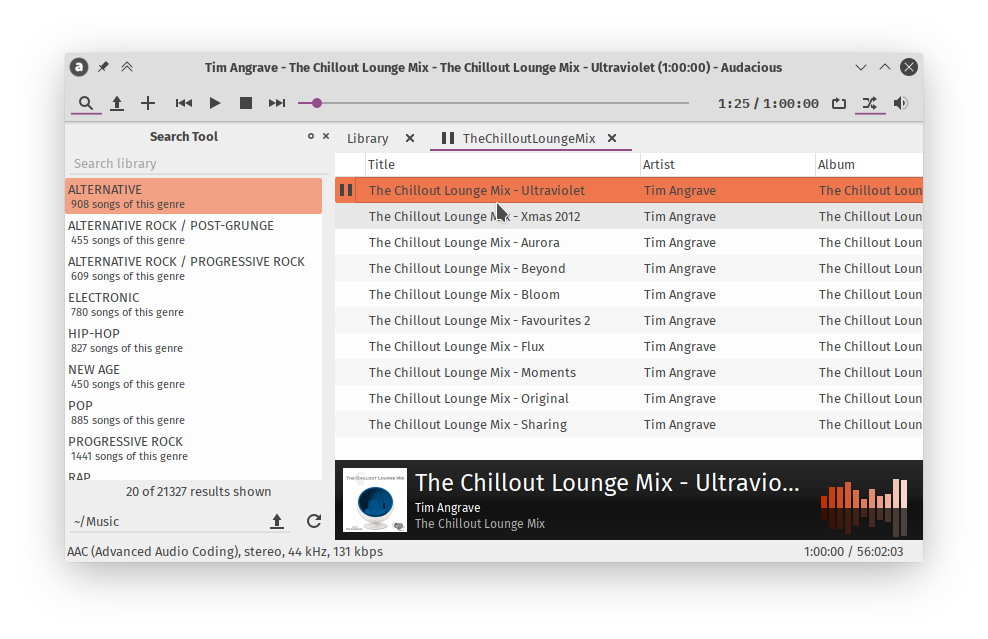
Task: Select track Bloom
Action: coord(629,294)
